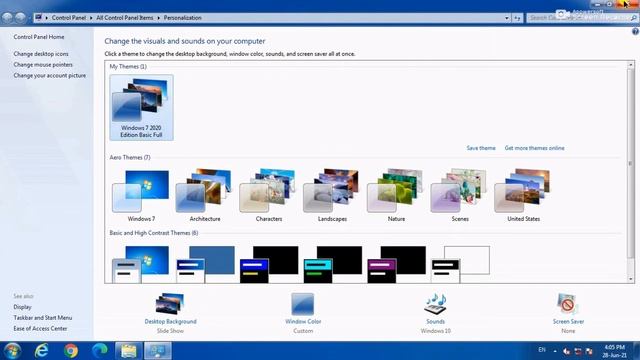Select the High Contrast theme with blue title bar

pos(269,264)
